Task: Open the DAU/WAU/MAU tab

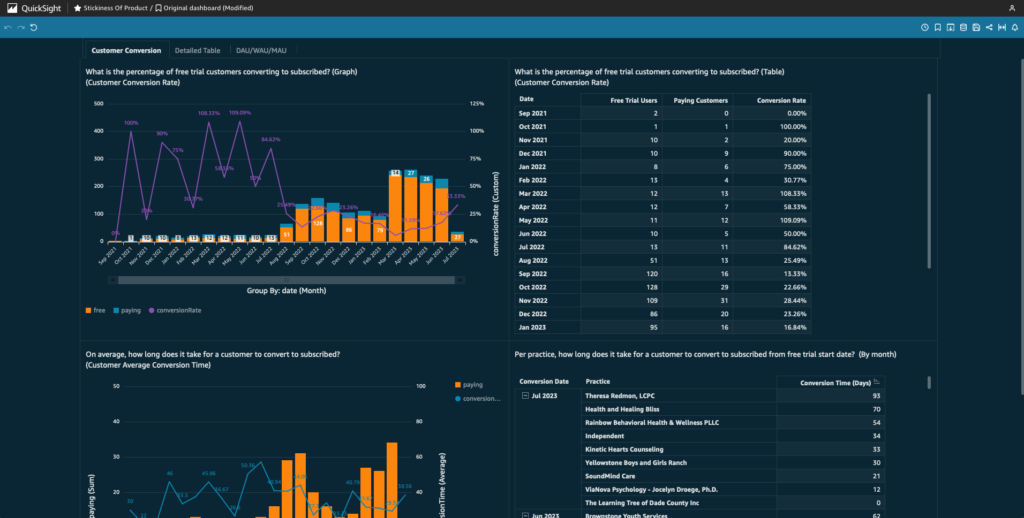Action: point(261,50)
